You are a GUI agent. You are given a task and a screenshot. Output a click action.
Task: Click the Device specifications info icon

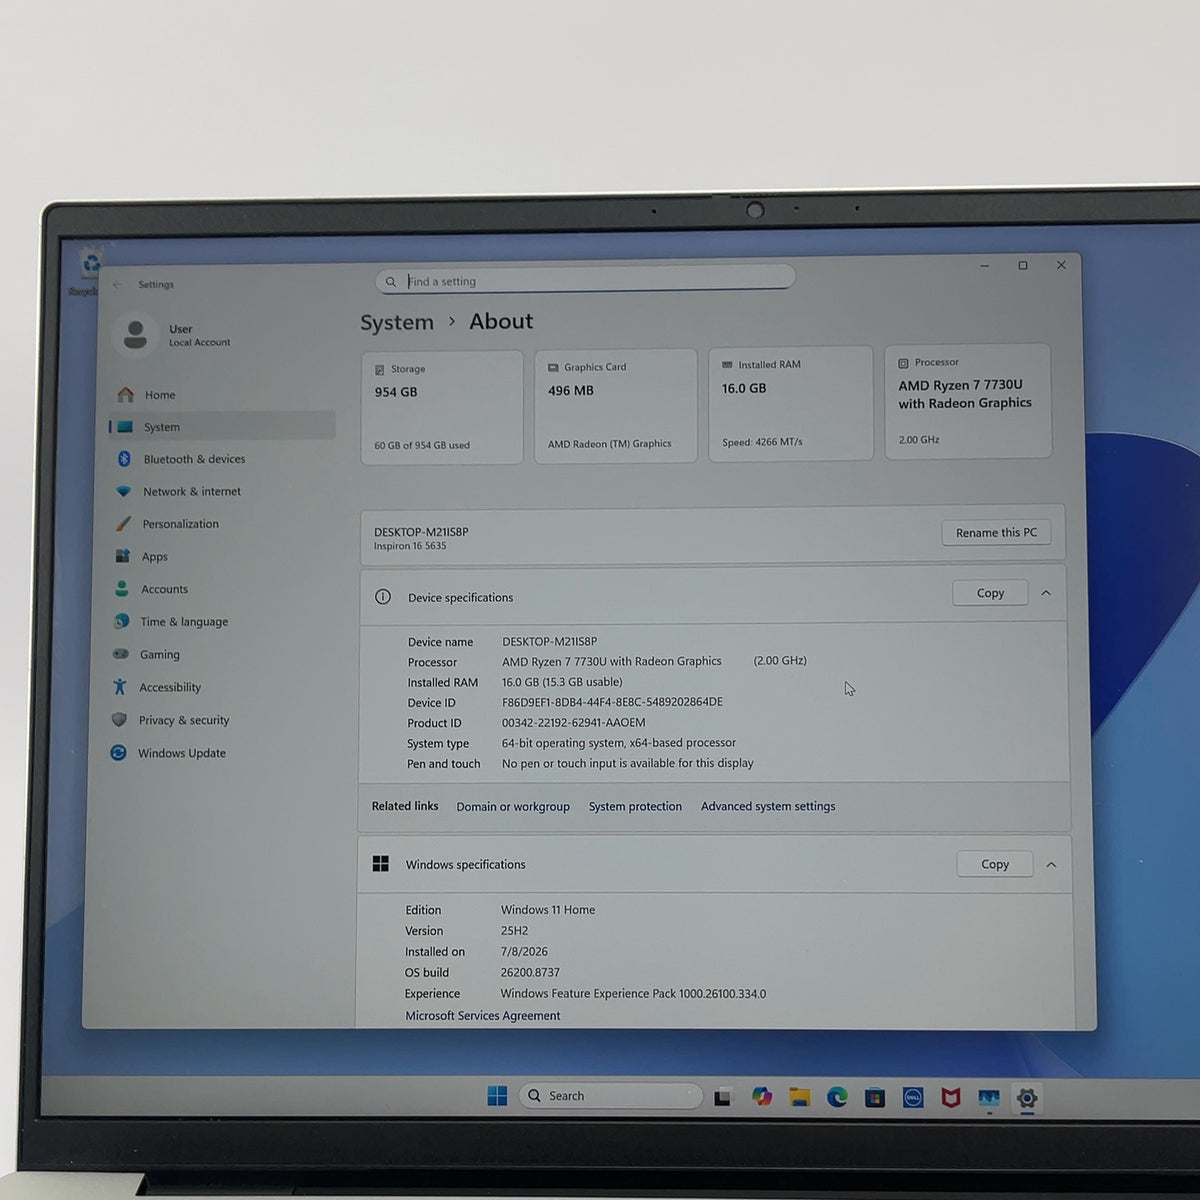tap(383, 597)
